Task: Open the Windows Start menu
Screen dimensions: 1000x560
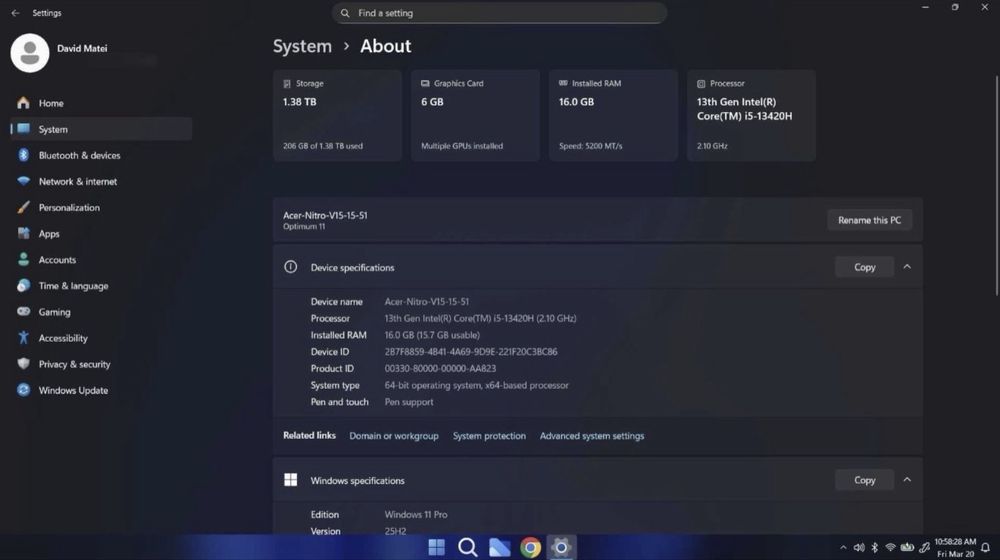Action: point(436,547)
